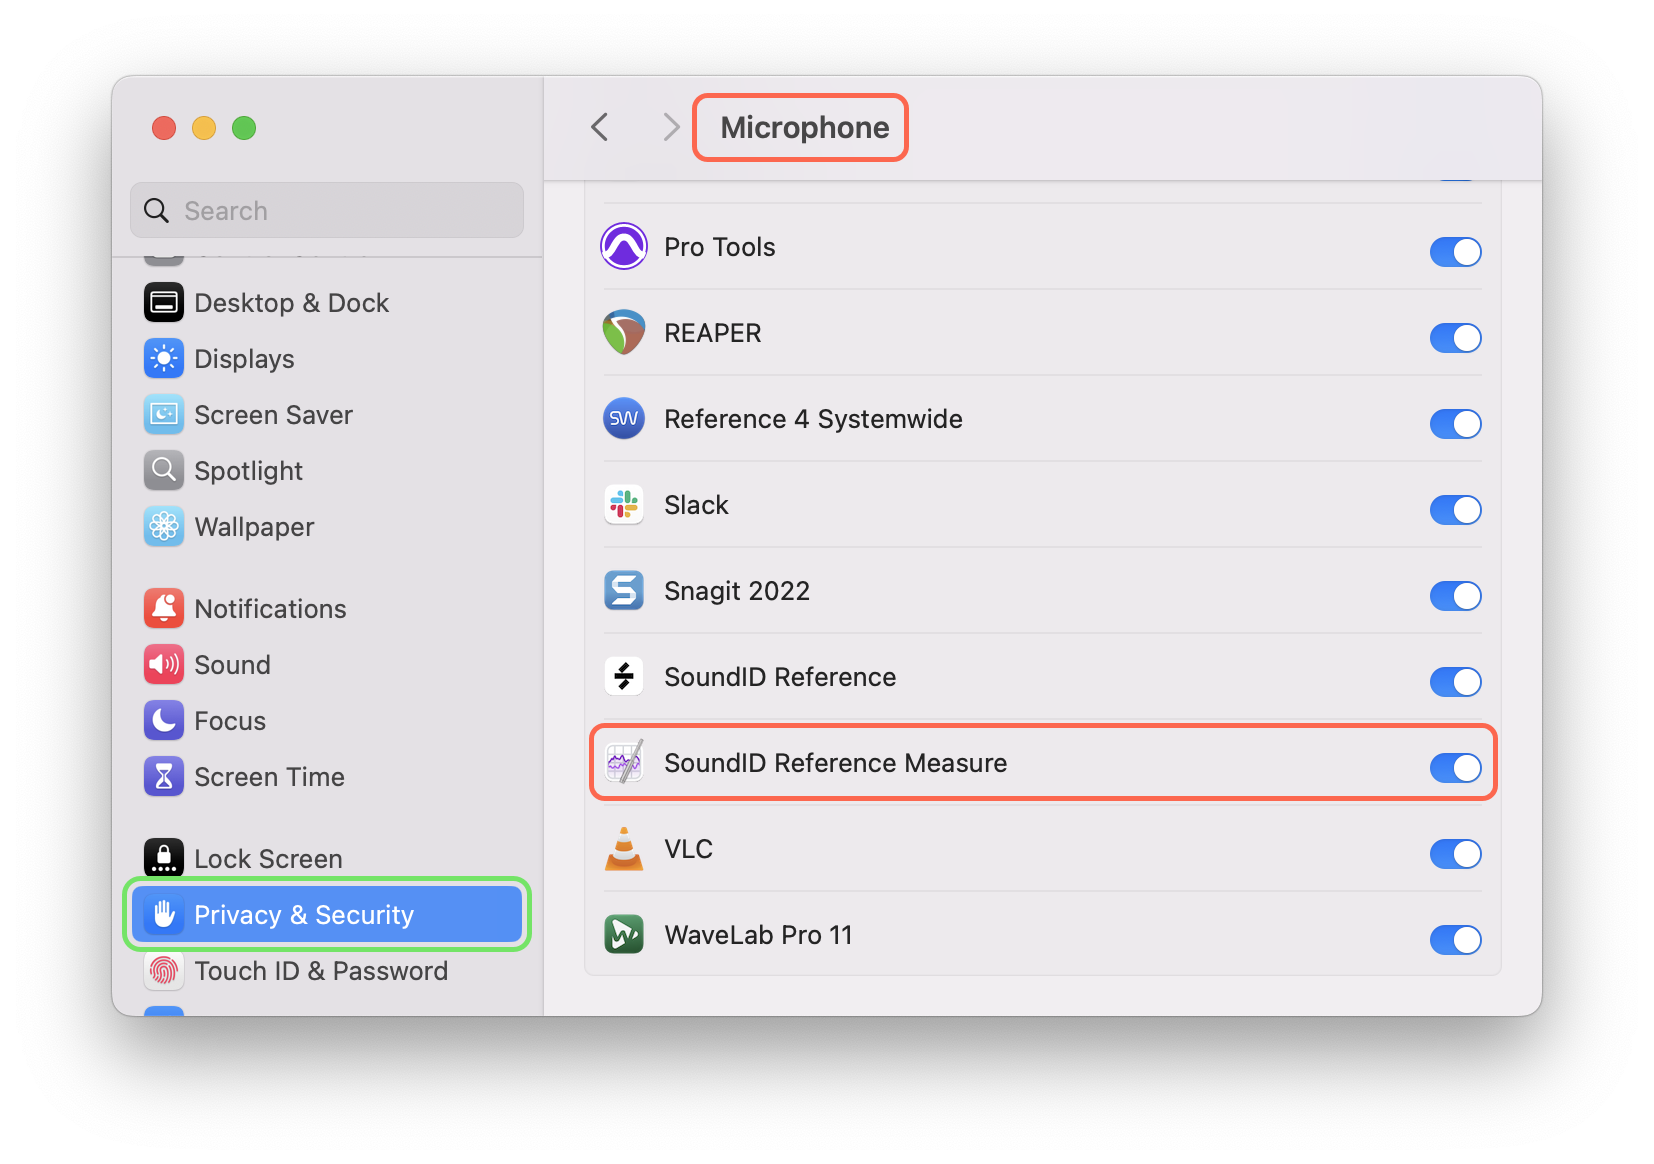Screen dimensions: 1654x1164
Task: Toggle WaveLab Pro 11 microphone switch
Action: (1456, 940)
